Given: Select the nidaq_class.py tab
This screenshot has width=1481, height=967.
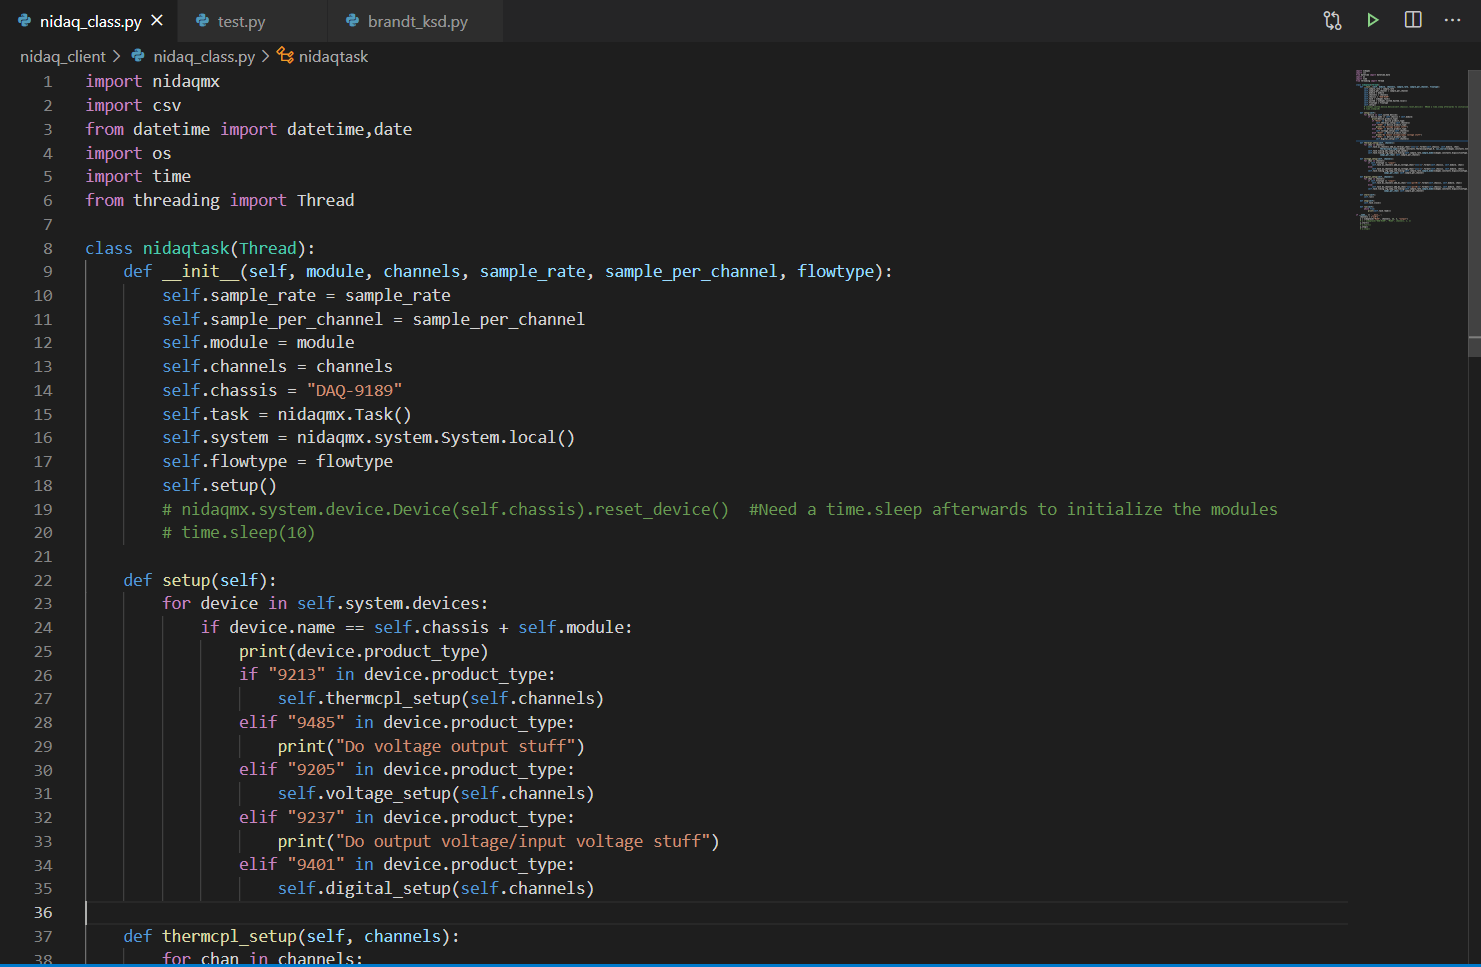Looking at the screenshot, I should point(90,18).
